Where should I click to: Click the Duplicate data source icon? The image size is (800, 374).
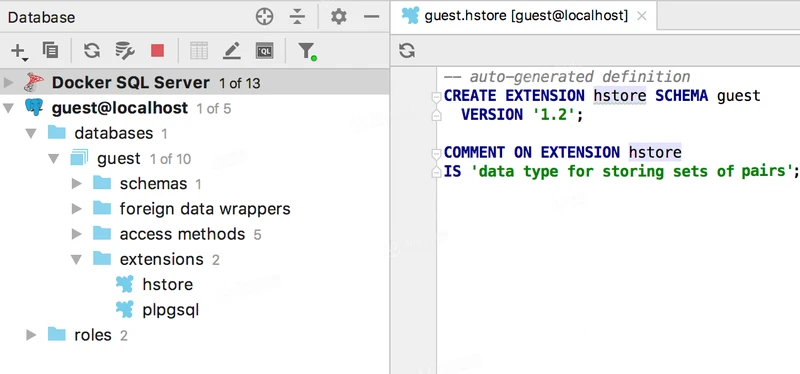[x=50, y=50]
